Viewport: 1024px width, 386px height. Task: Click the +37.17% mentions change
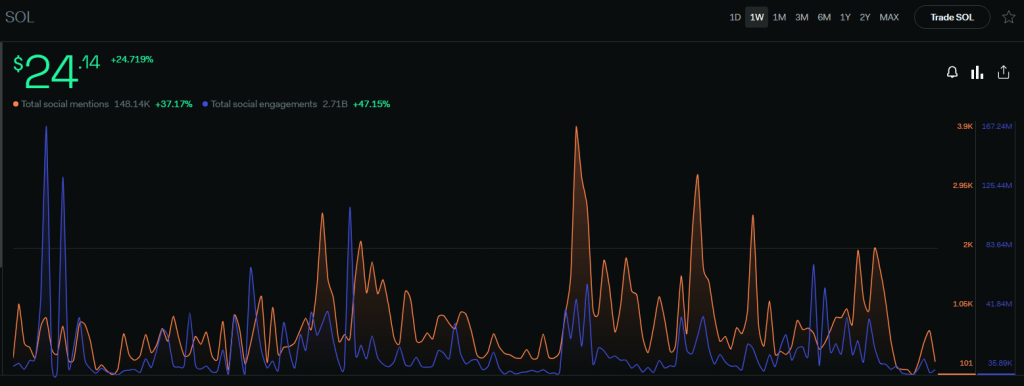(x=174, y=104)
